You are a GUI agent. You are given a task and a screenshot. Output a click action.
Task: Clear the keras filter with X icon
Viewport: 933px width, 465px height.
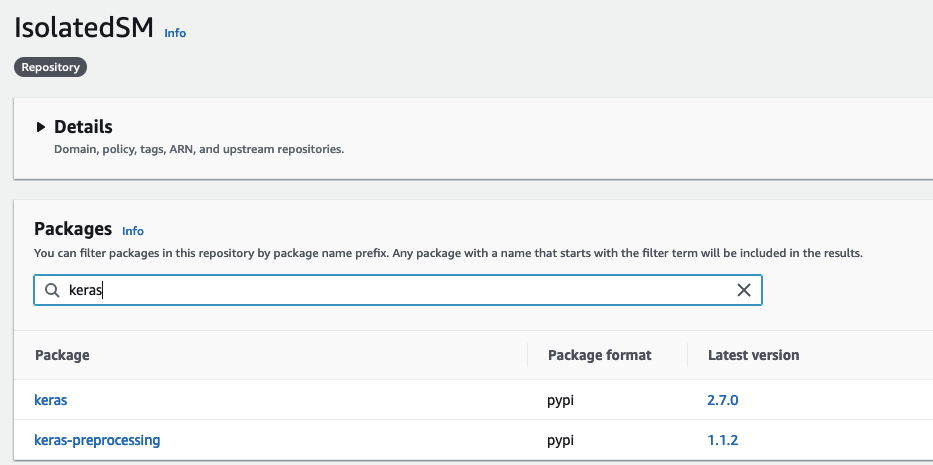pyautogui.click(x=743, y=290)
